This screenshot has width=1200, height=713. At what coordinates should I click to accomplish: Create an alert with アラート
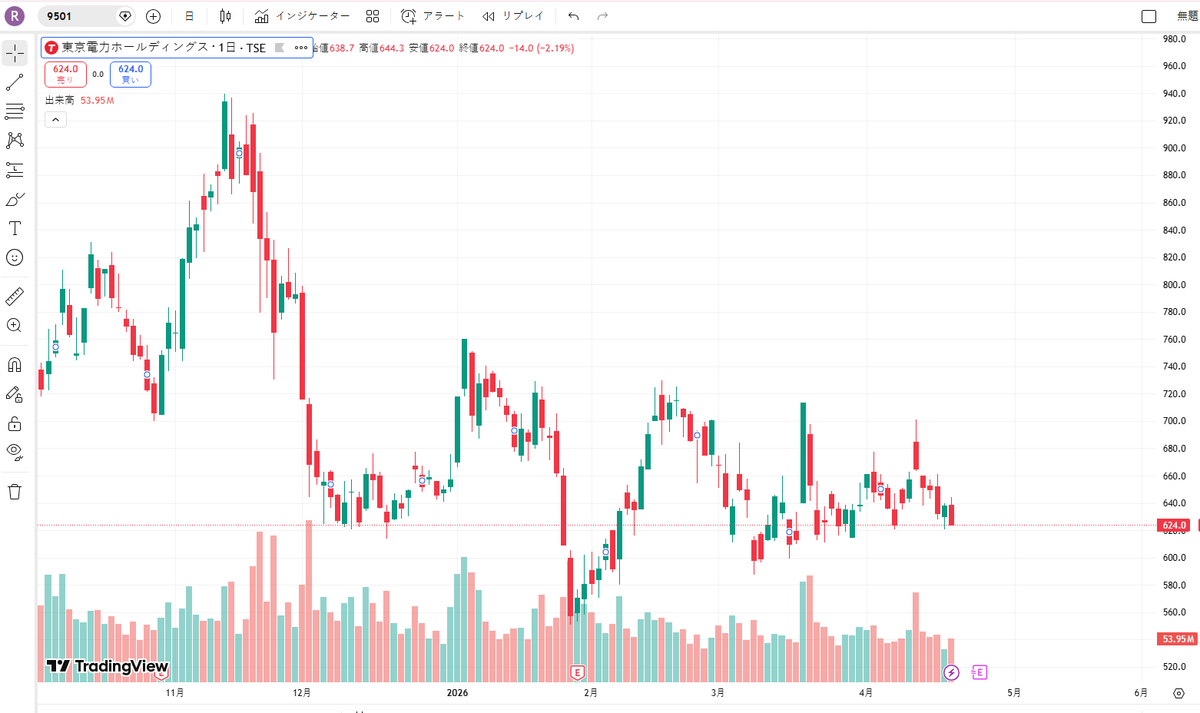tap(433, 16)
